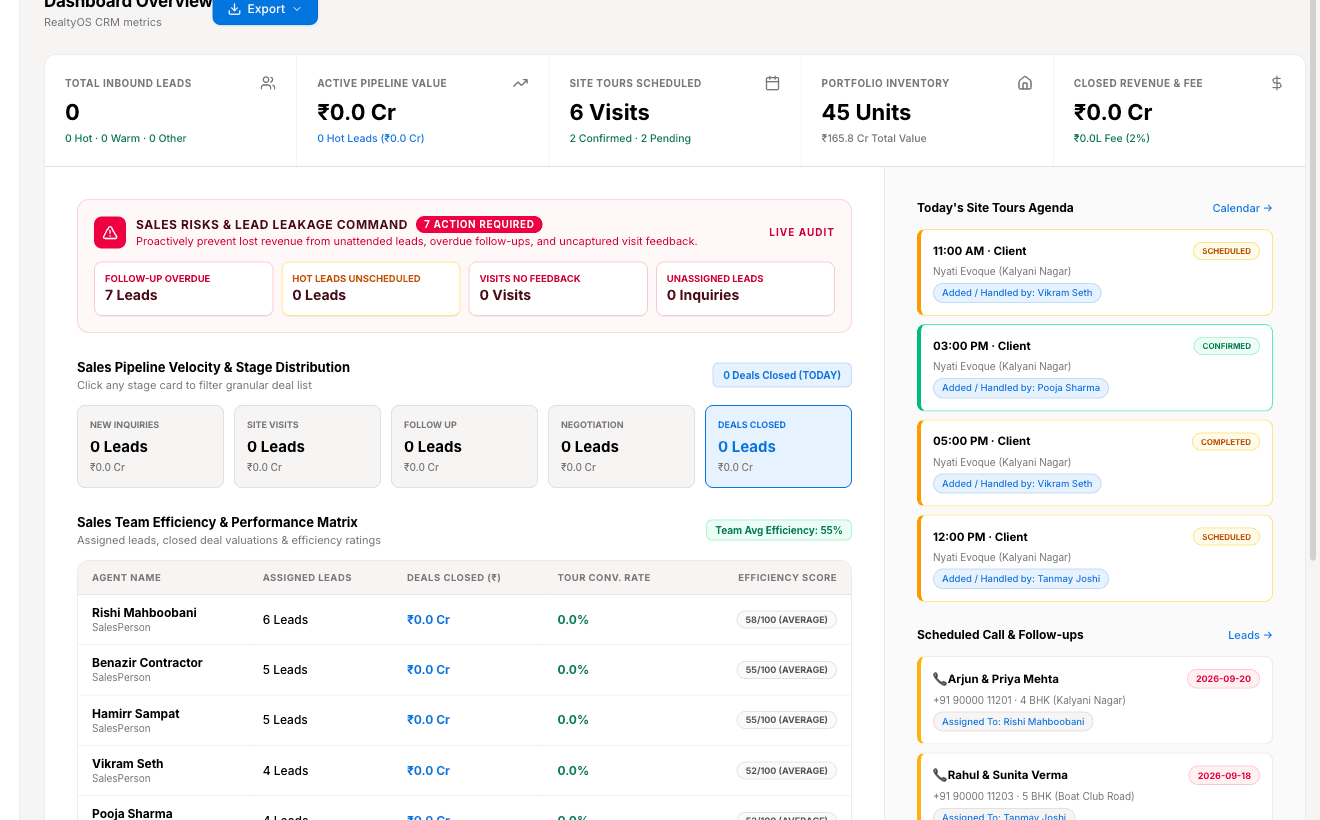Click the Live Audit label
The width and height of the screenshot is (1320, 820).
801,232
